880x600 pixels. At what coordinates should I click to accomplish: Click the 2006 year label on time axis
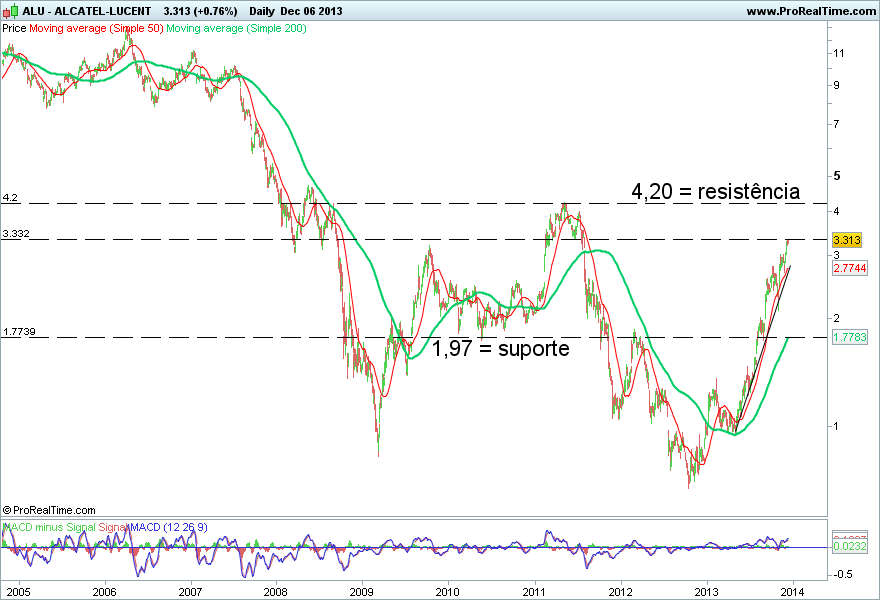104,592
